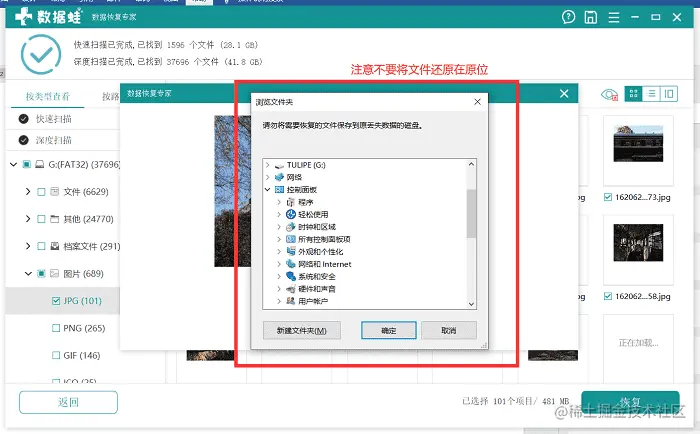Click the save scan result disk icon
Viewport: 700px width, 434px height.
pos(591,17)
